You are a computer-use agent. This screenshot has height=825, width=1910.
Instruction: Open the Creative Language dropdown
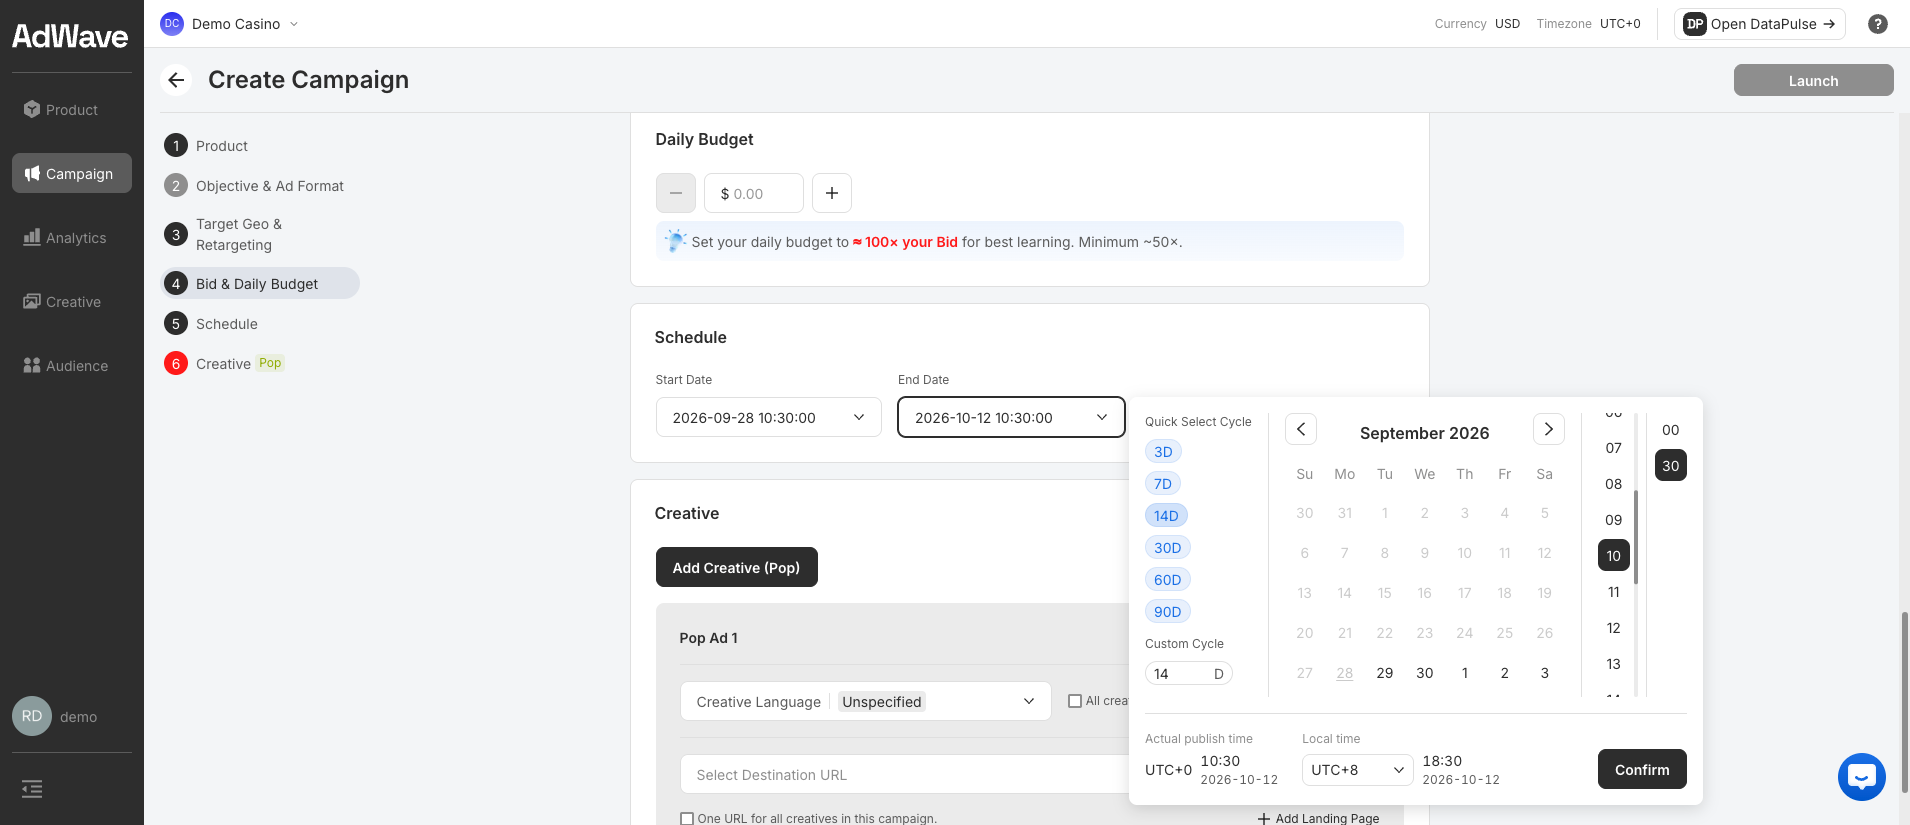point(866,701)
